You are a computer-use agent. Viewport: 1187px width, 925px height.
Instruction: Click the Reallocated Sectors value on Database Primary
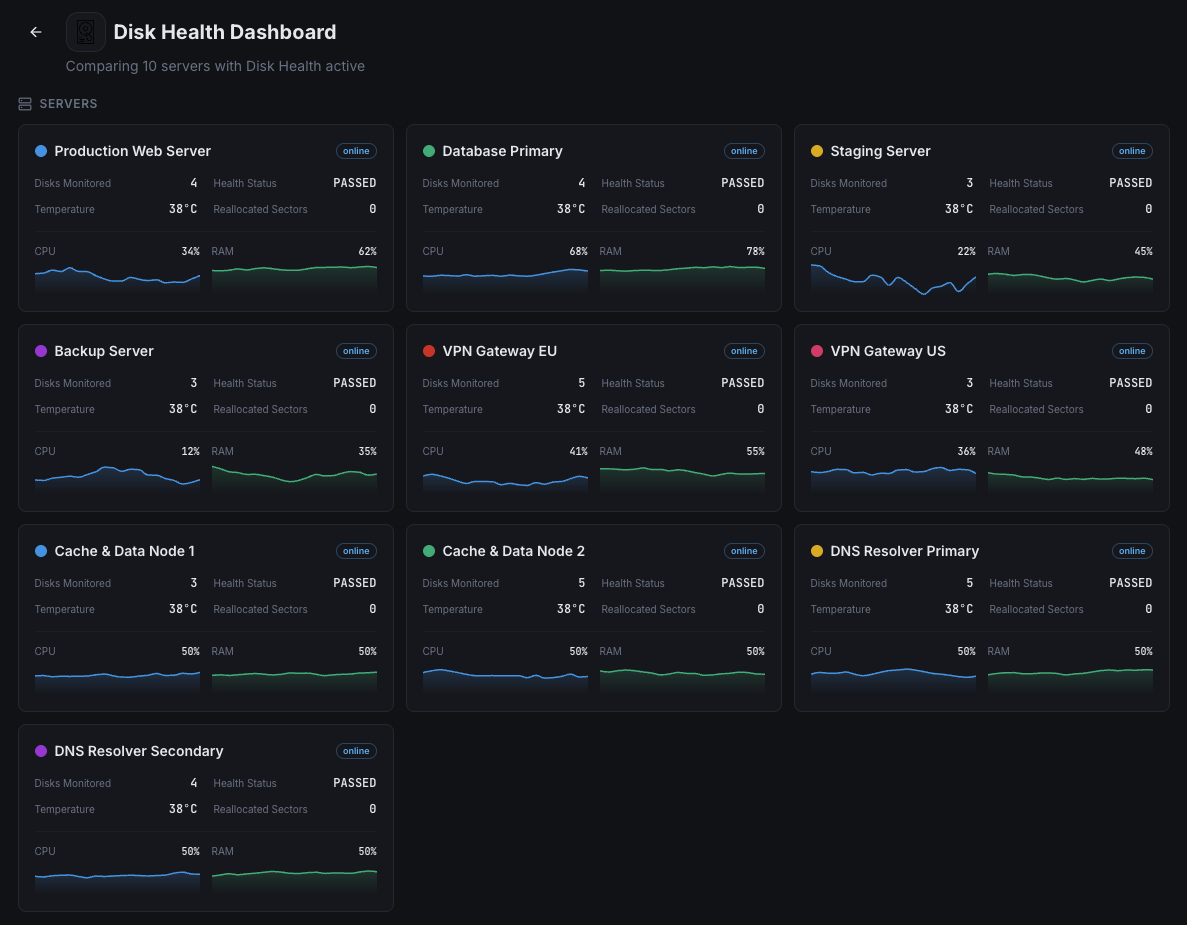pyautogui.click(x=760, y=209)
